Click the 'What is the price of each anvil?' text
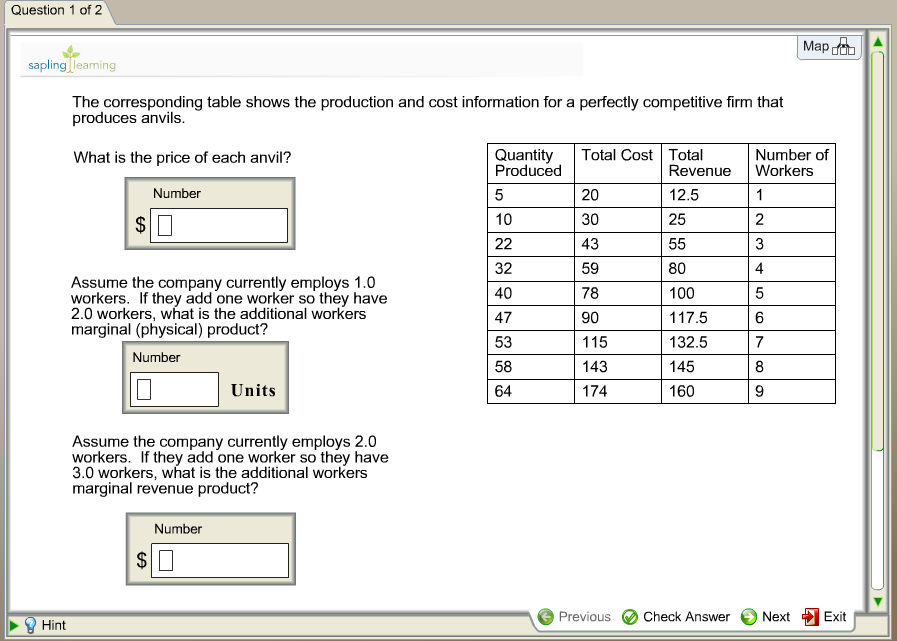This screenshot has width=897, height=641. pos(182,157)
